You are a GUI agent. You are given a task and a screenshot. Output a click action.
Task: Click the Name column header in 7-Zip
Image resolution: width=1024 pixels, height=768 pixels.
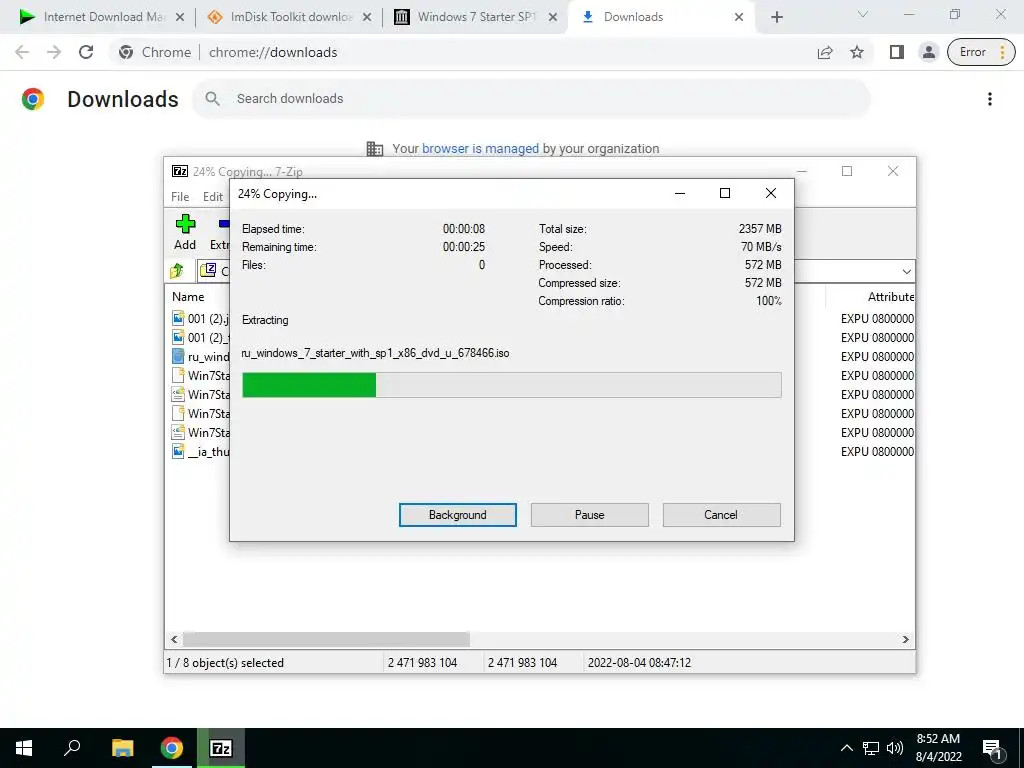188,296
